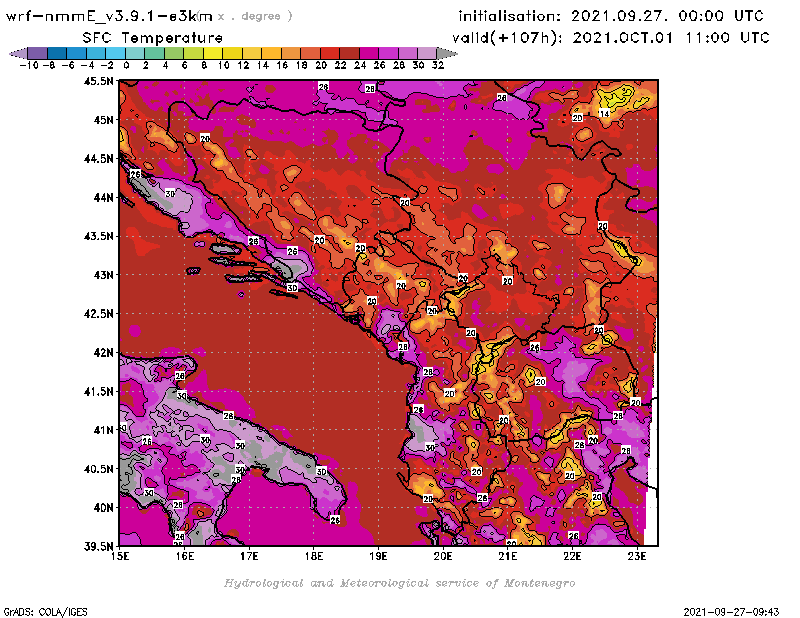800x618 pixels.
Task: Click the legend swatch between 30 and 32
Action: [427, 53]
